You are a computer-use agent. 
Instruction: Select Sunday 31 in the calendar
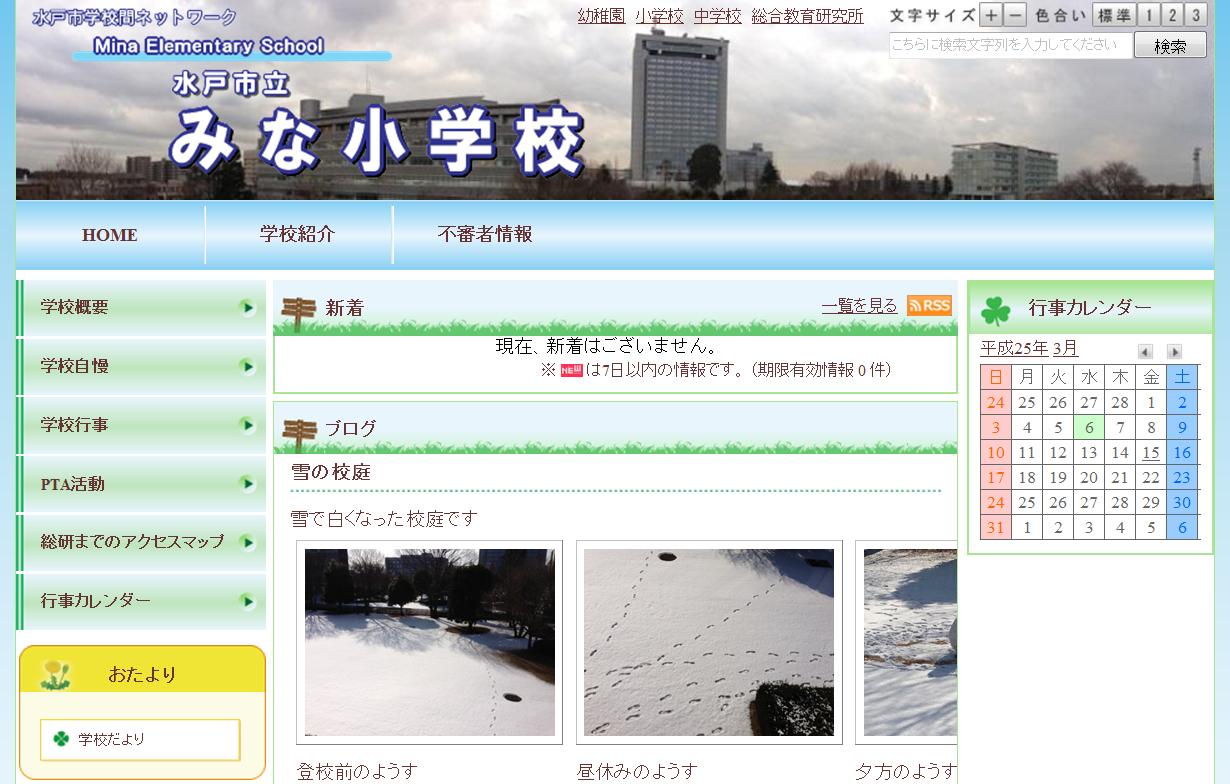(x=996, y=527)
